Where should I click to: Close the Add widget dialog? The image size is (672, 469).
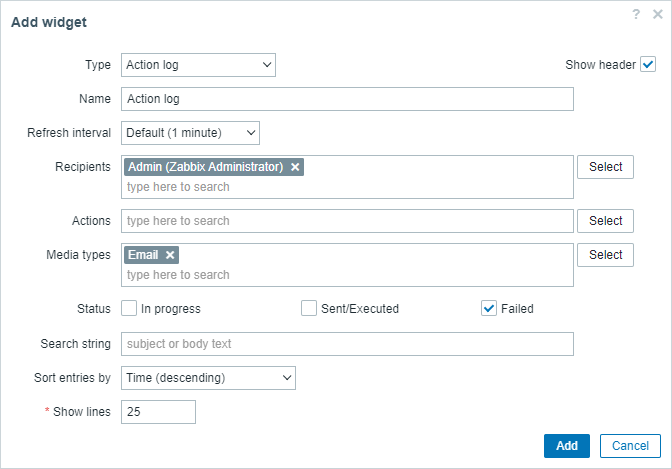point(657,14)
